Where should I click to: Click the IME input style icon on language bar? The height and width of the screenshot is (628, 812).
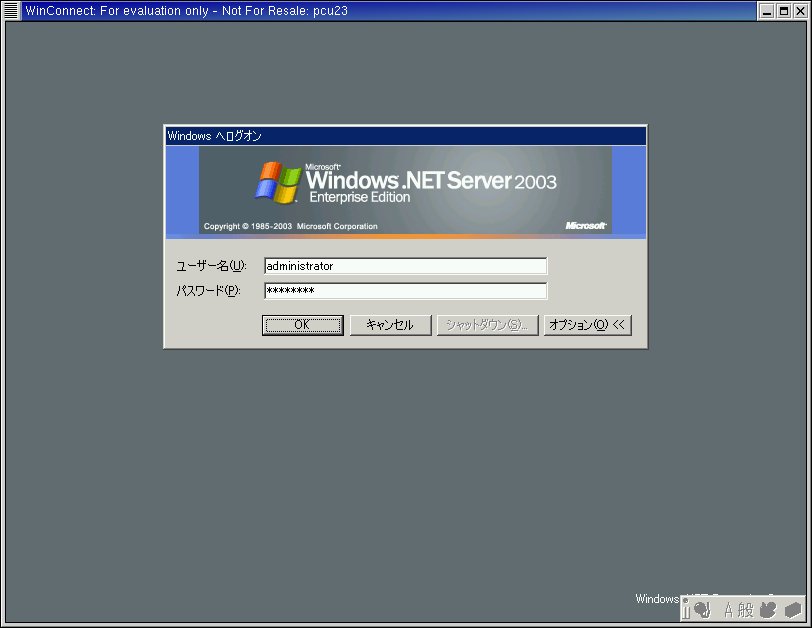(x=702, y=610)
